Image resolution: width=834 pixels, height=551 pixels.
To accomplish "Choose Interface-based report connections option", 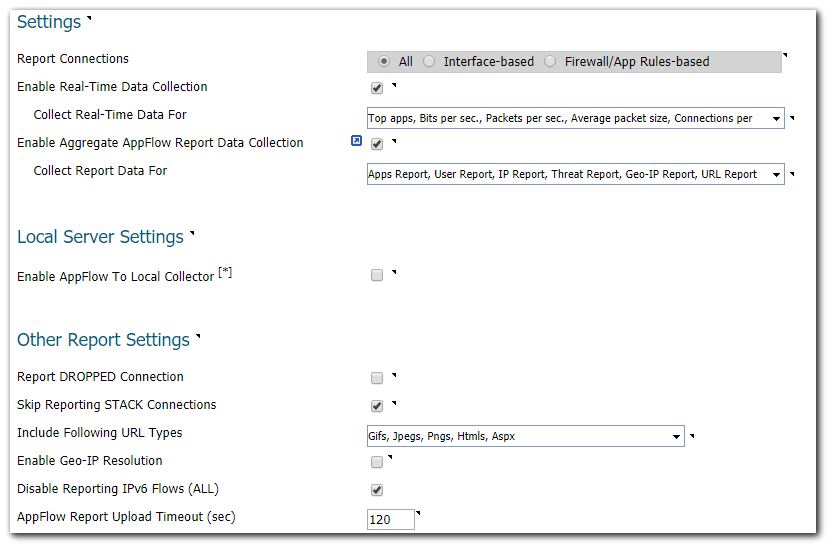I will coord(429,62).
